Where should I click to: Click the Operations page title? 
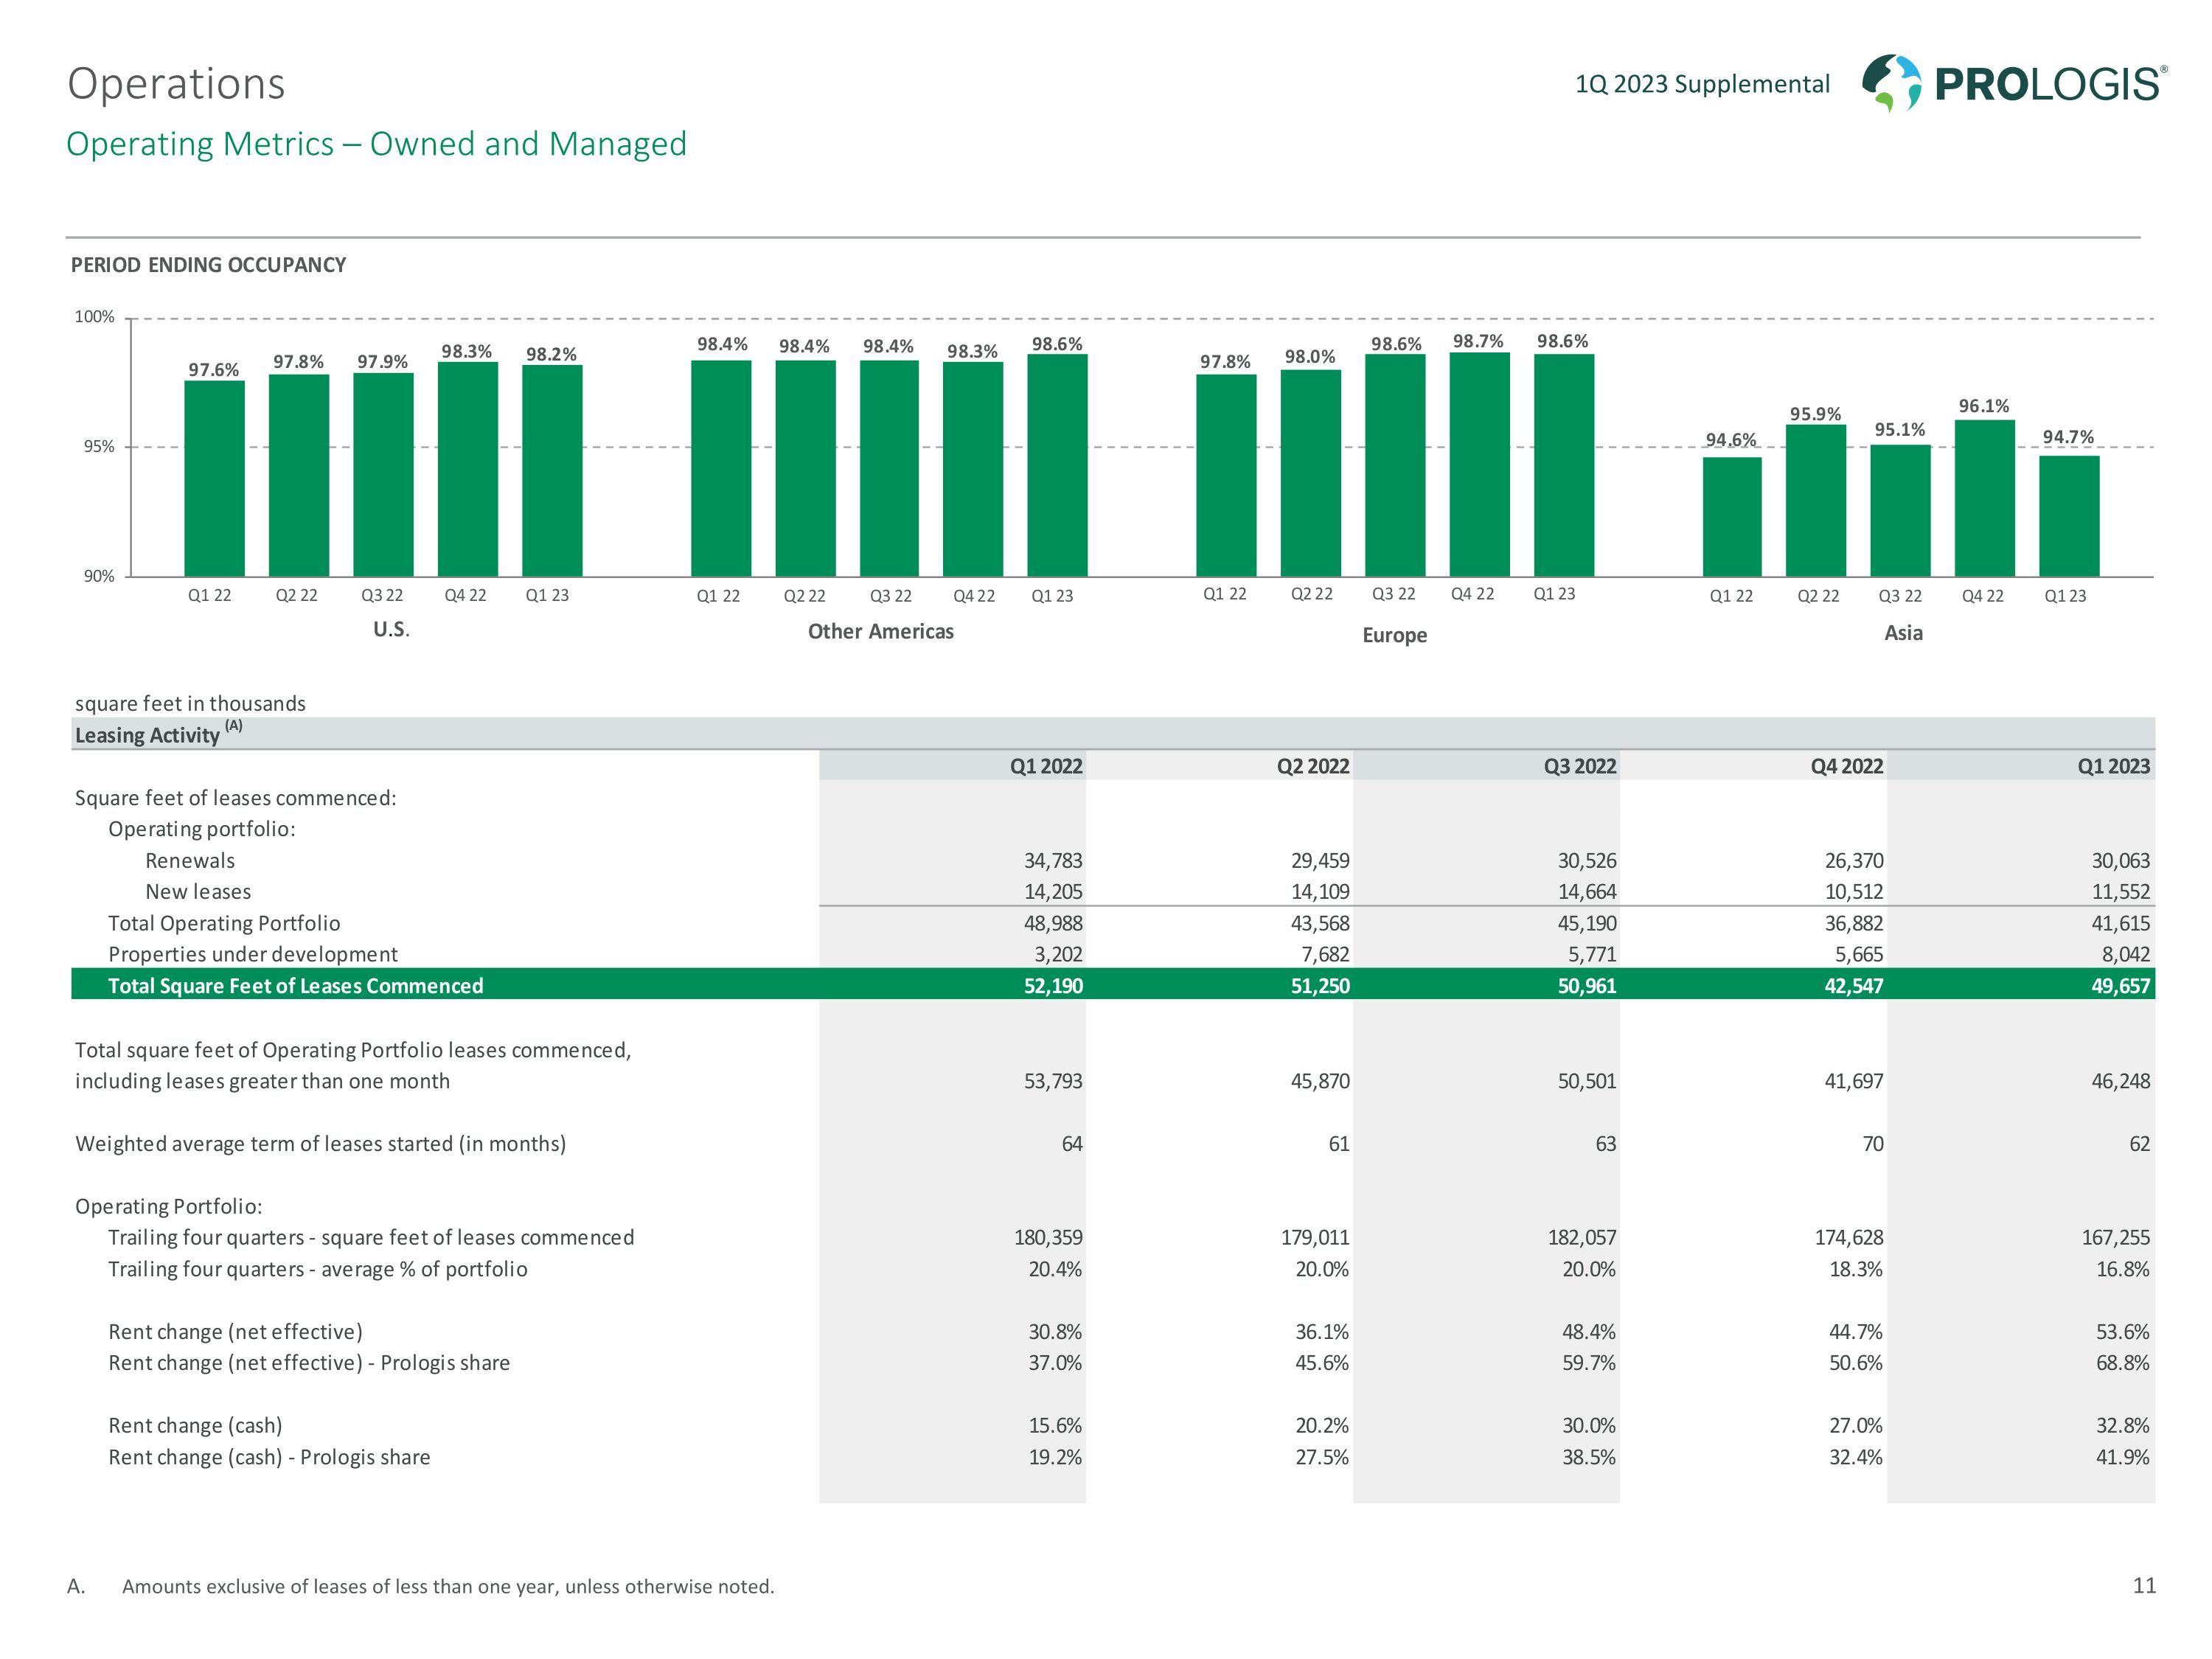click(176, 84)
